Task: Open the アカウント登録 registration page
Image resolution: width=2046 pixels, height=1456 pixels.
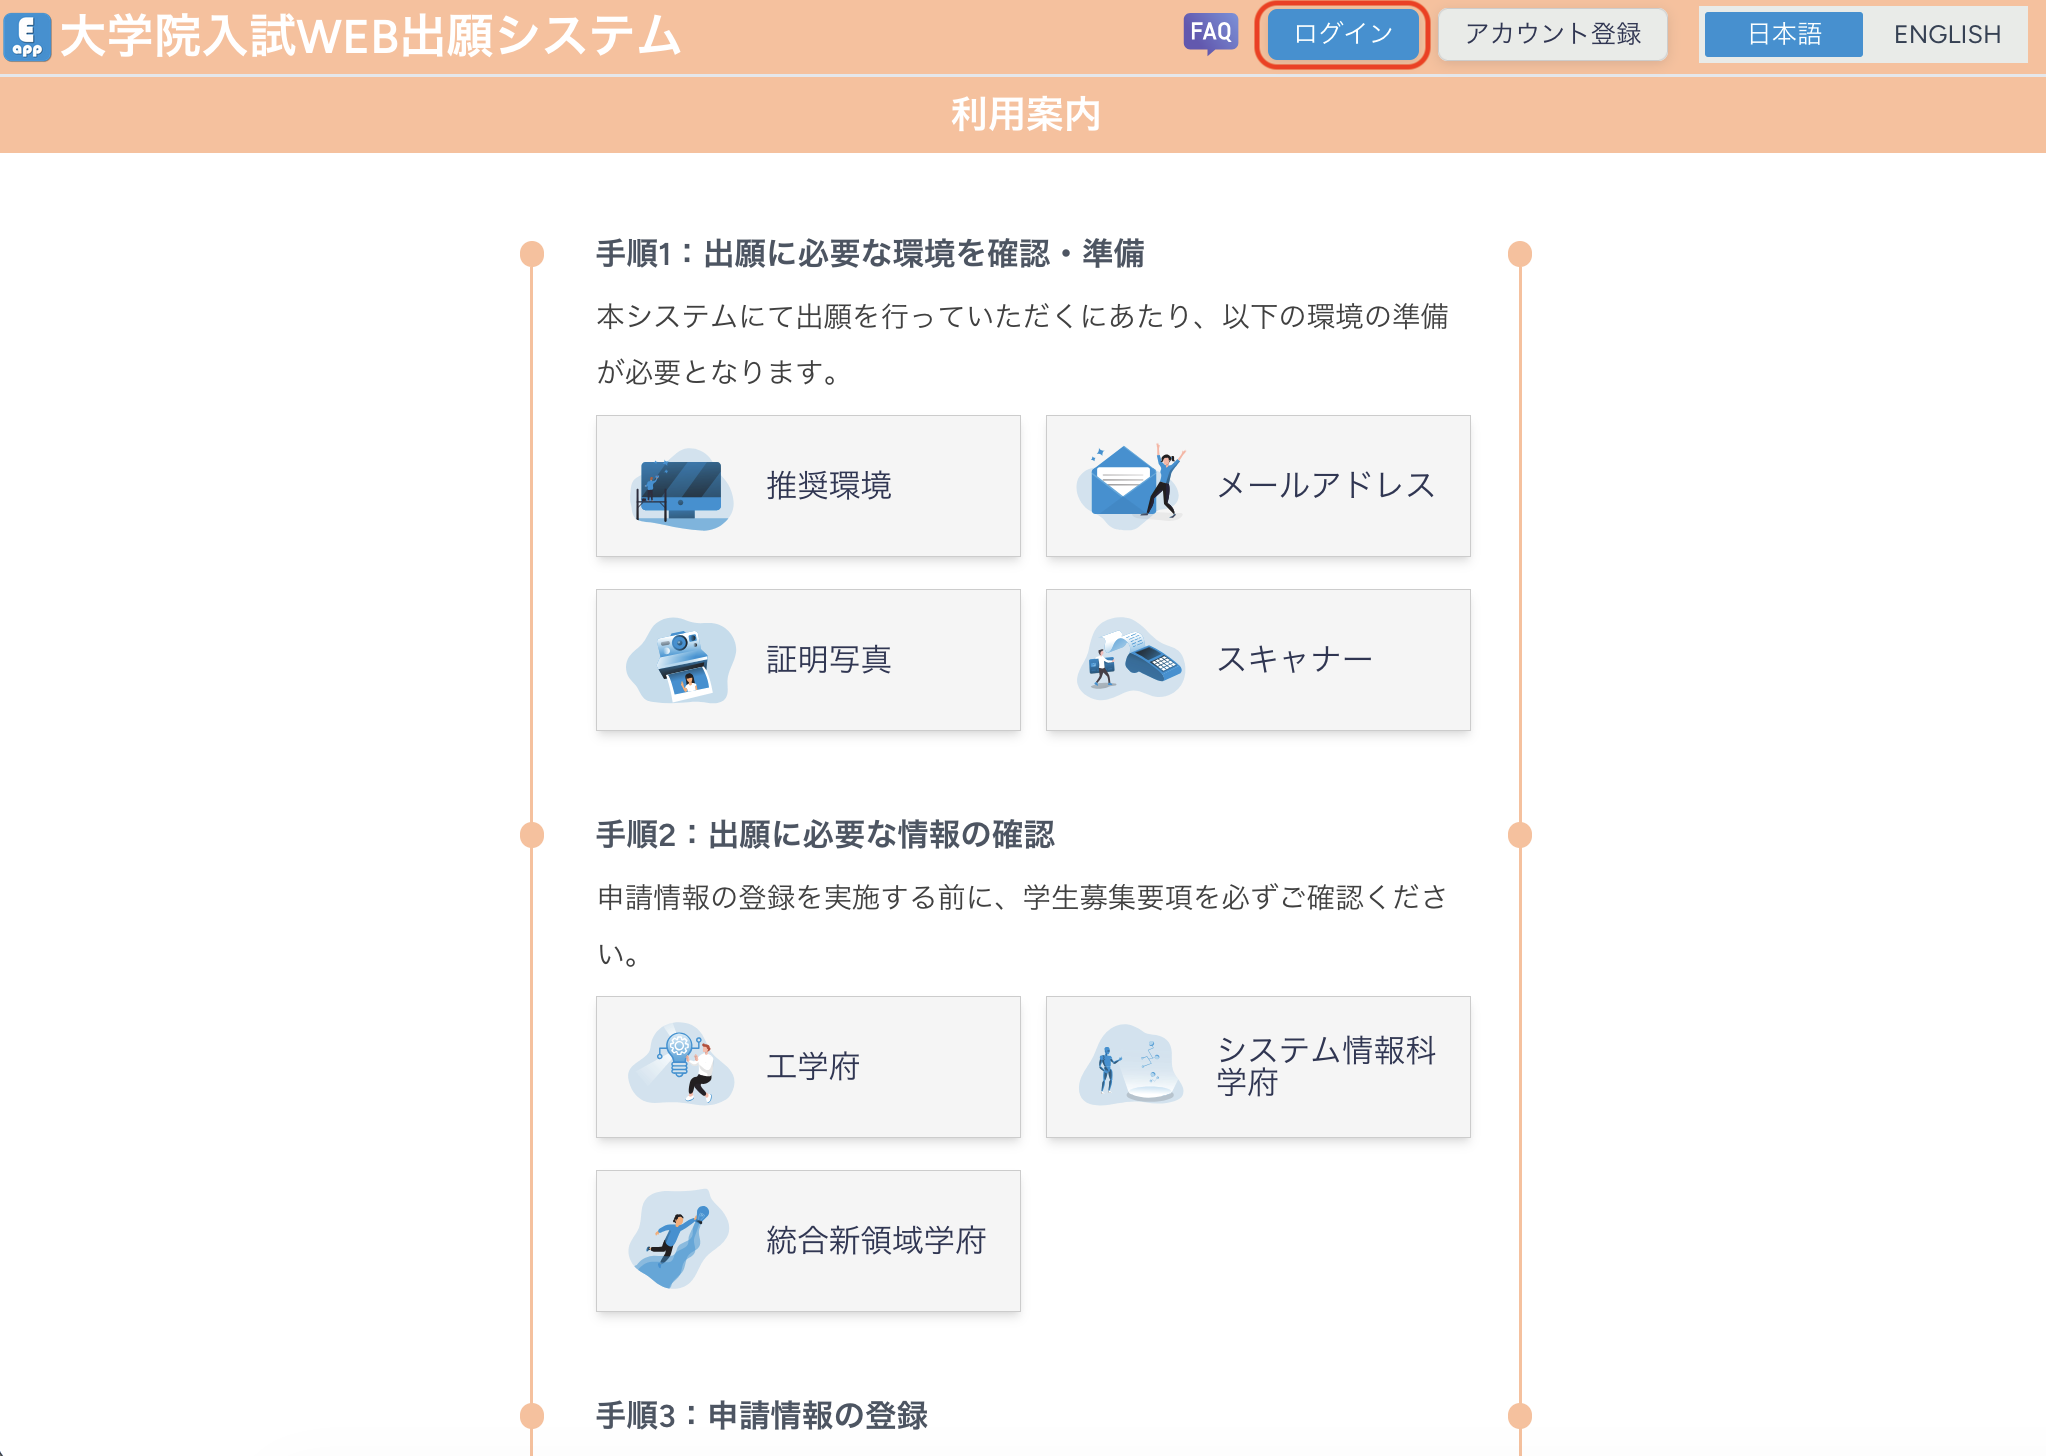Action: 1552,33
